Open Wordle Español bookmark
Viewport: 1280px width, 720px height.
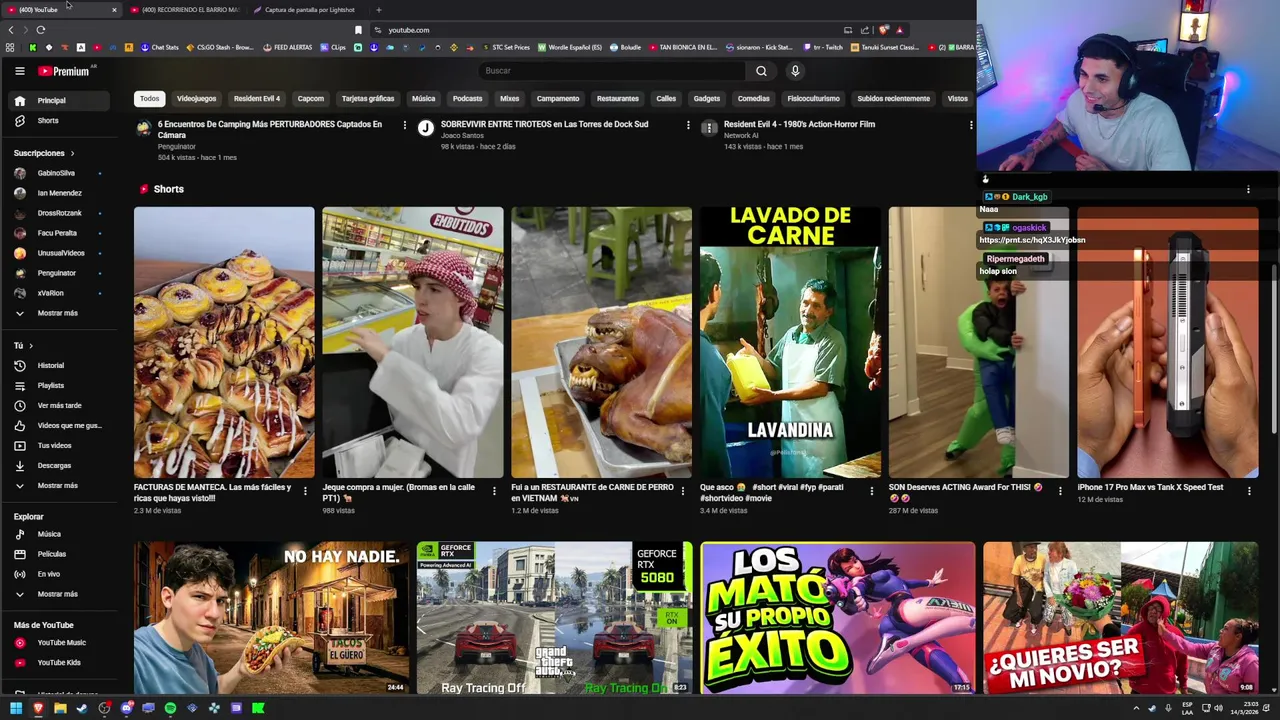[570, 47]
